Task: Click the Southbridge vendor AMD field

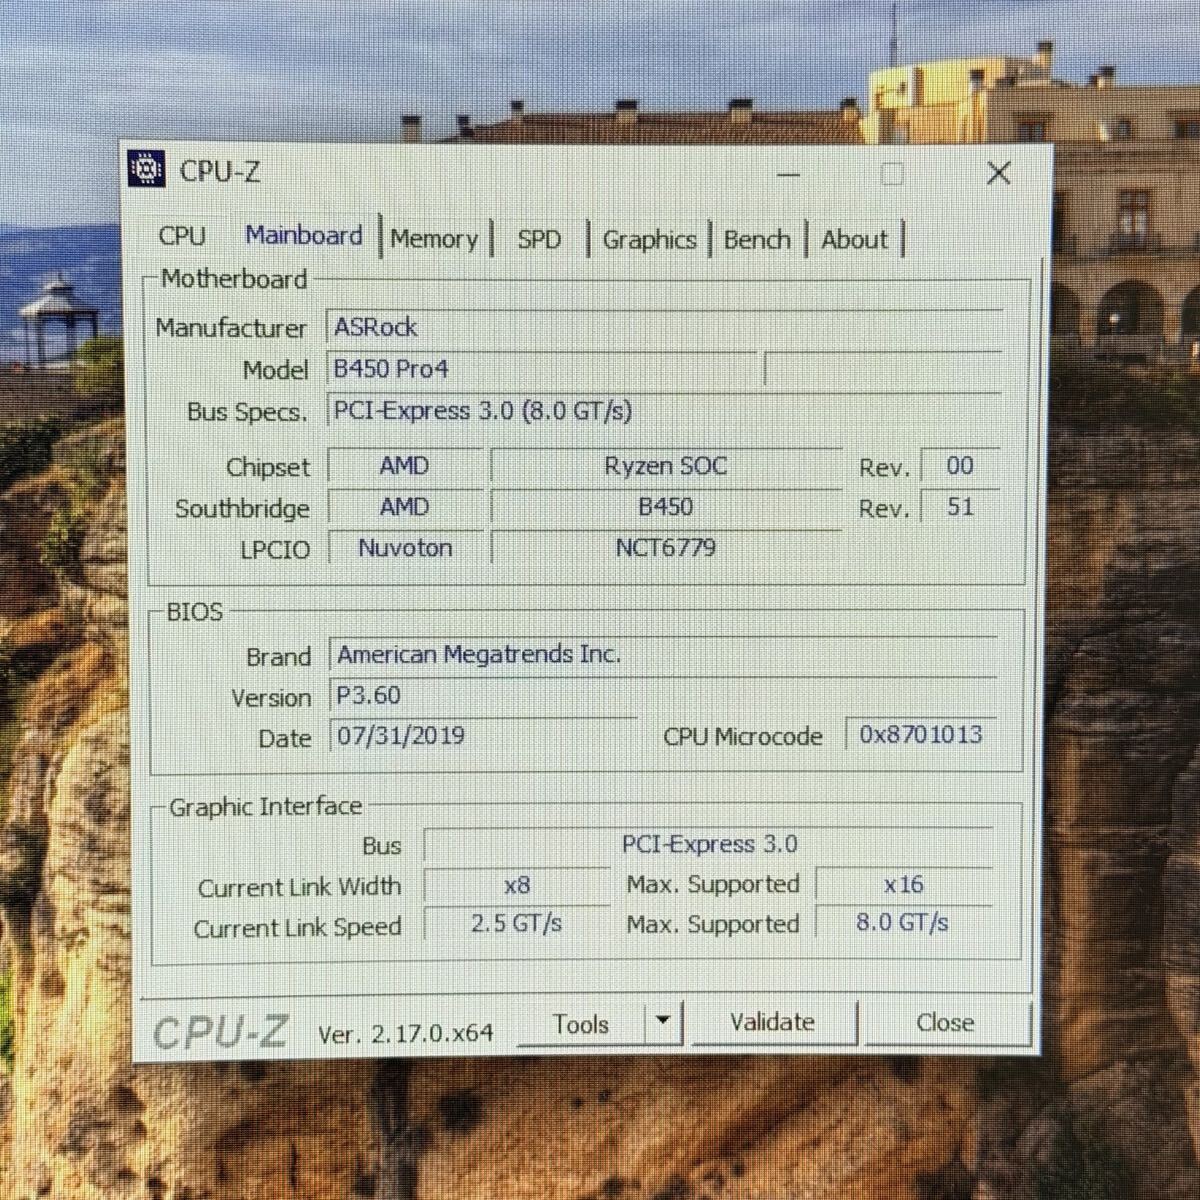Action: click(x=405, y=507)
